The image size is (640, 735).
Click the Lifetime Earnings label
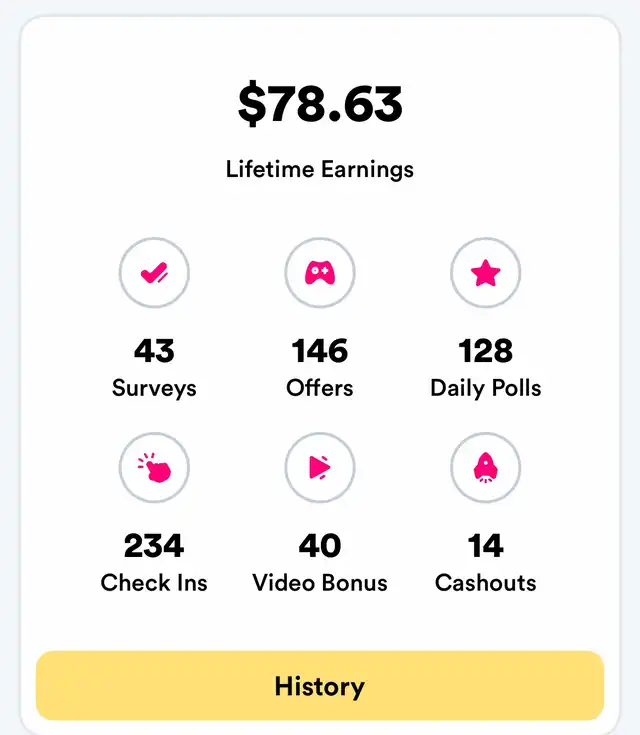tap(320, 169)
